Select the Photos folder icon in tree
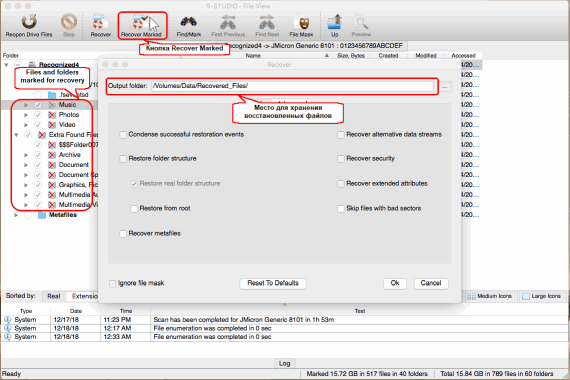570x380 pixels. coord(52,115)
